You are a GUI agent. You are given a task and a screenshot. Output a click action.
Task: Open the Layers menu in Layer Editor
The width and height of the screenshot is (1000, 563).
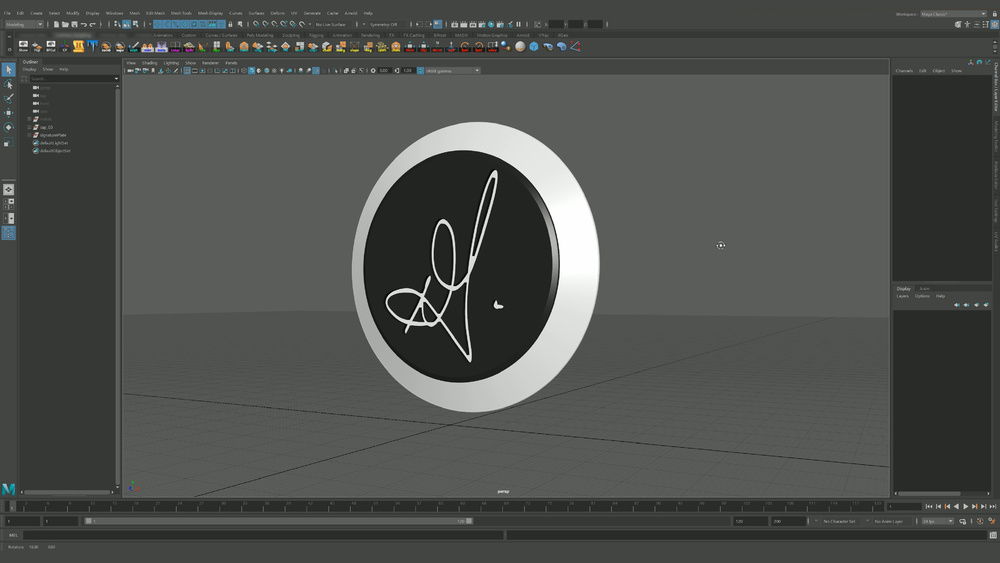[x=902, y=296]
